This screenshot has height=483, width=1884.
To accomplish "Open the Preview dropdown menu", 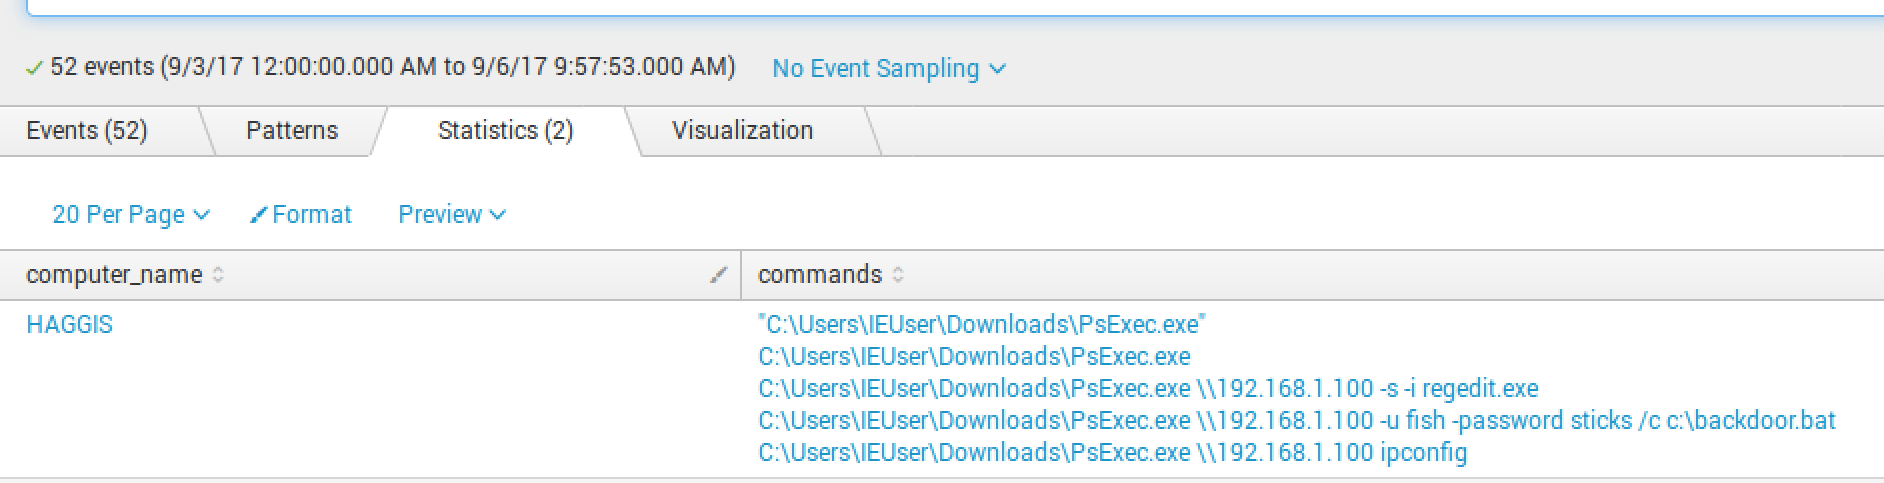I will coord(451,215).
